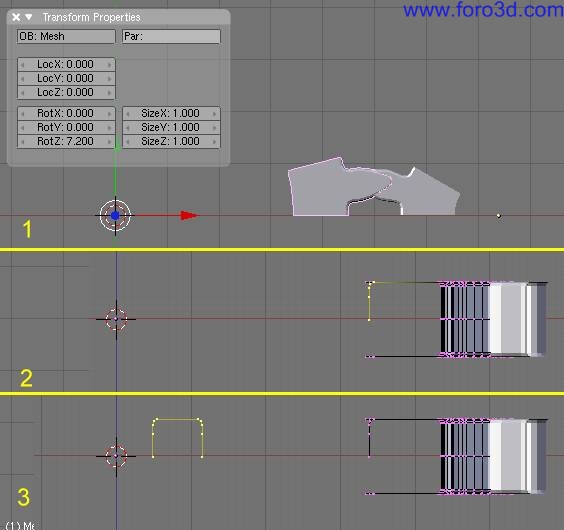Select the shaded mesh in view 3
The height and width of the screenshot is (530, 564).
pyautogui.click(x=494, y=456)
